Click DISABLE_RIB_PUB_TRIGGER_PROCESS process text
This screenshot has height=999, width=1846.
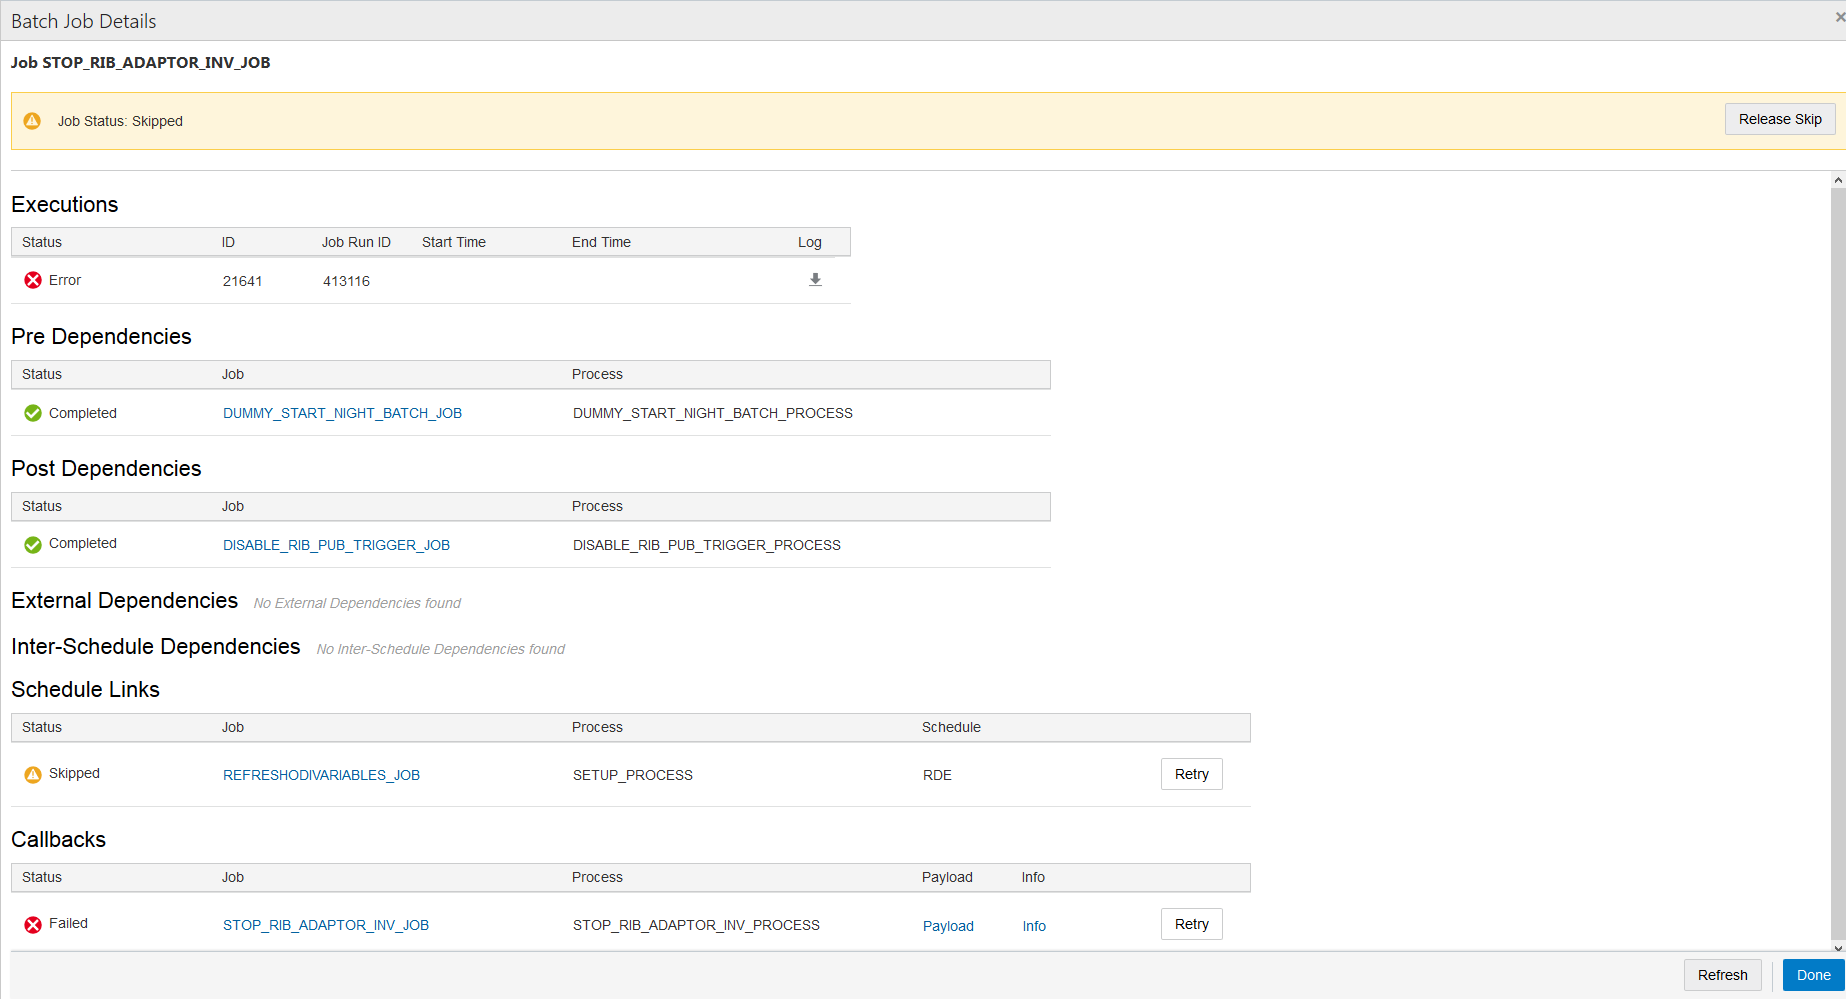click(x=707, y=545)
